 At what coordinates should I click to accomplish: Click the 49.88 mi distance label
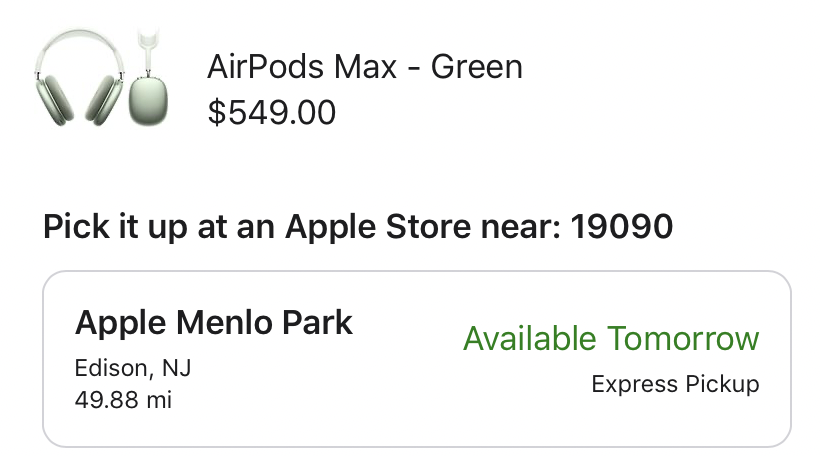tap(123, 400)
